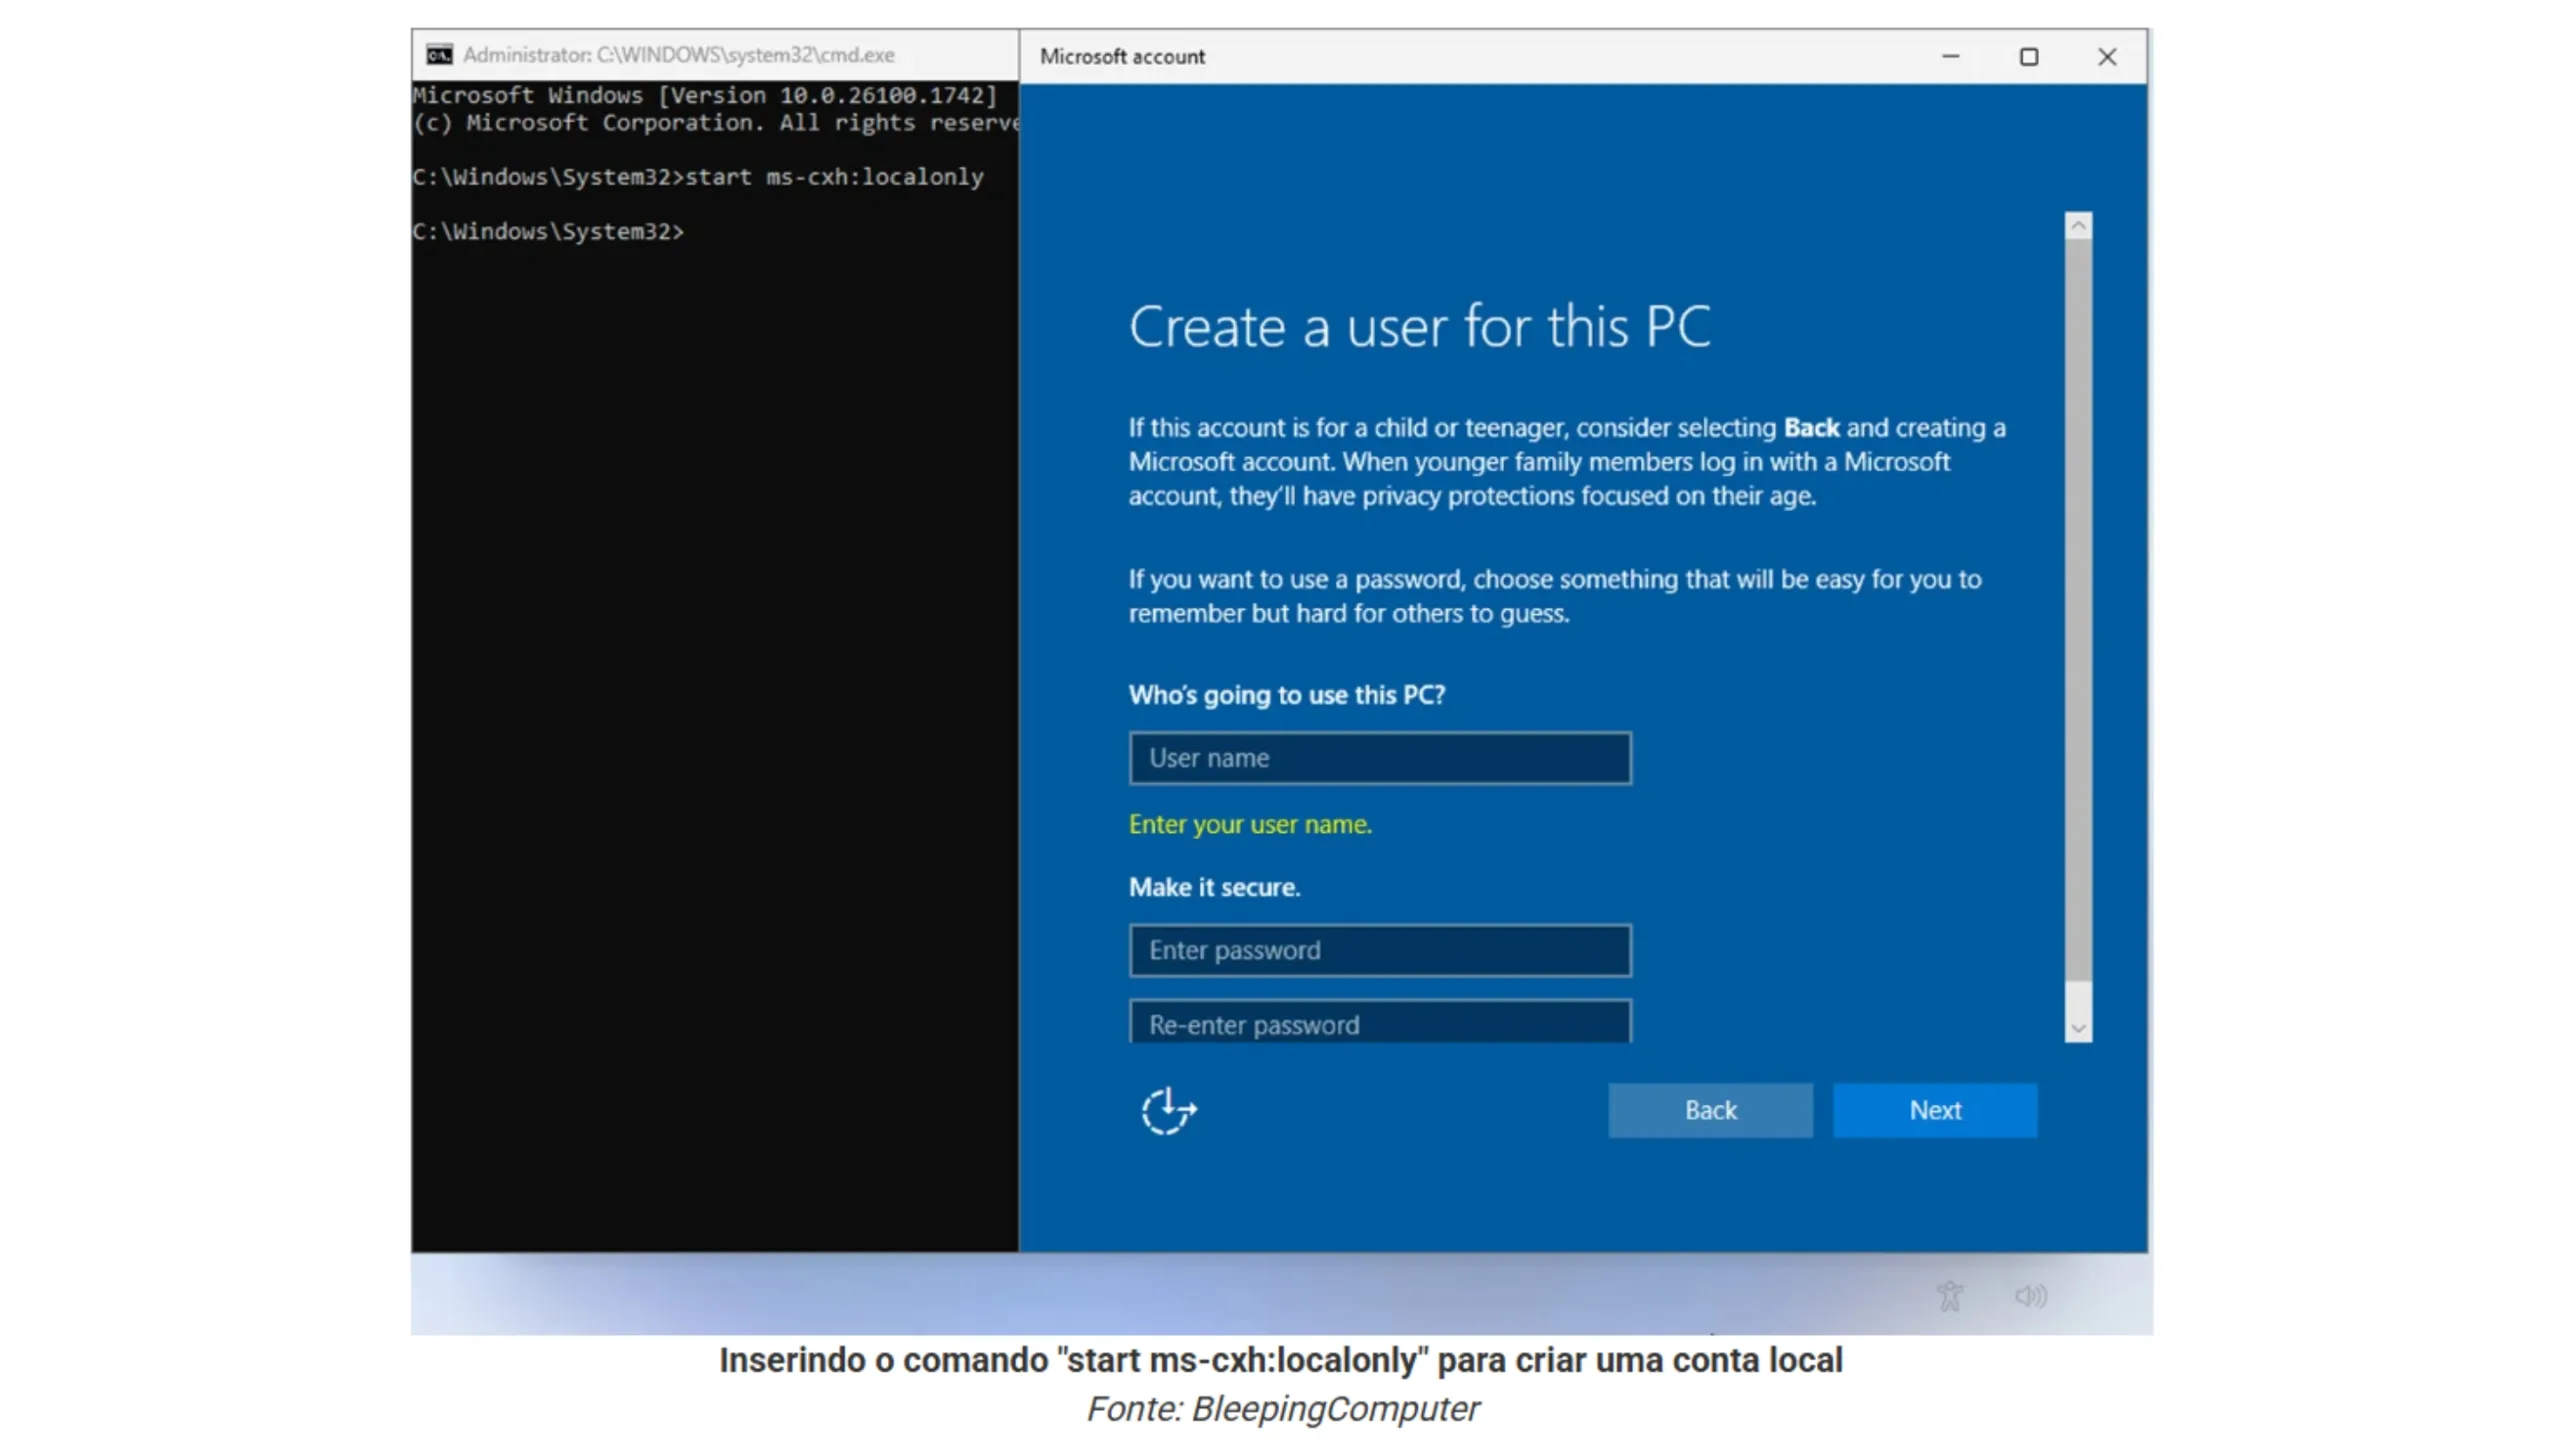Click the cmd.exe icon in the title bar
Viewport: 2560px width, 1440px height.
click(x=439, y=55)
